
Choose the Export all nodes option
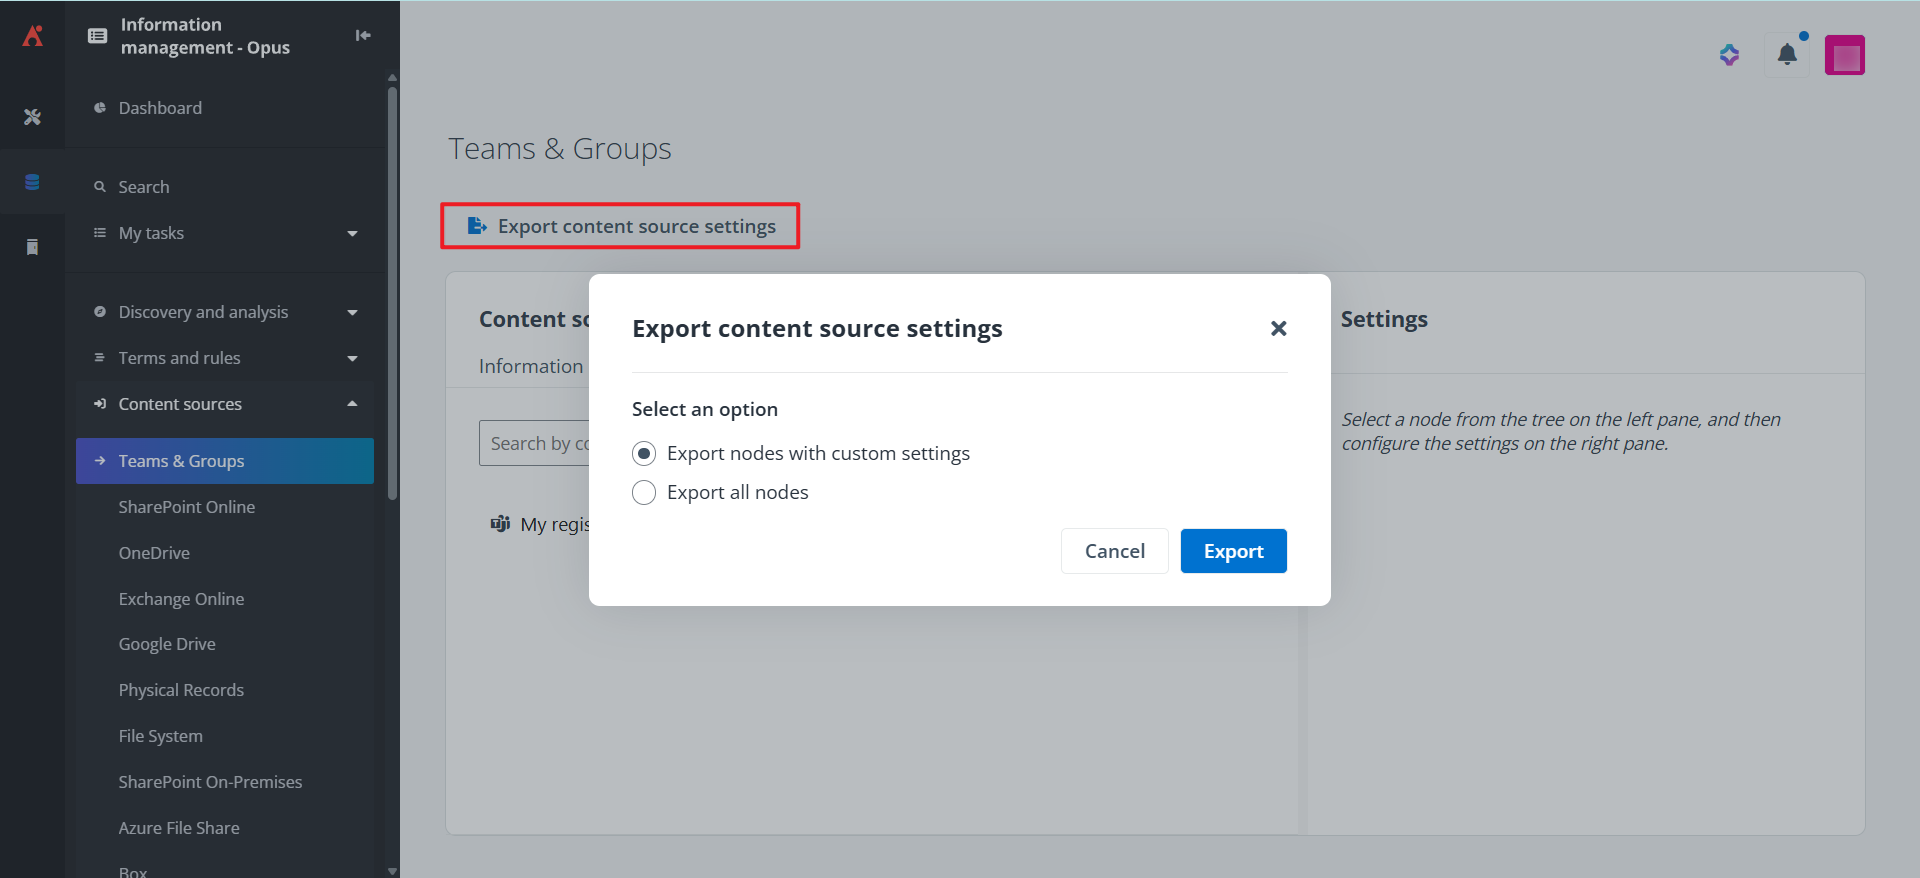tap(644, 493)
